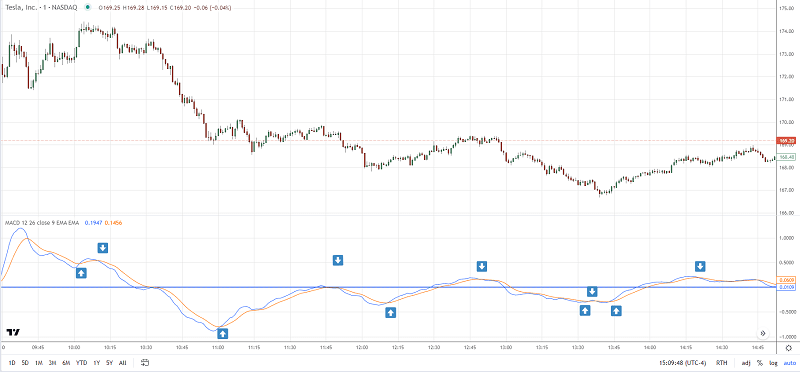
Task: Click the green market status dot
Action: (89, 8)
